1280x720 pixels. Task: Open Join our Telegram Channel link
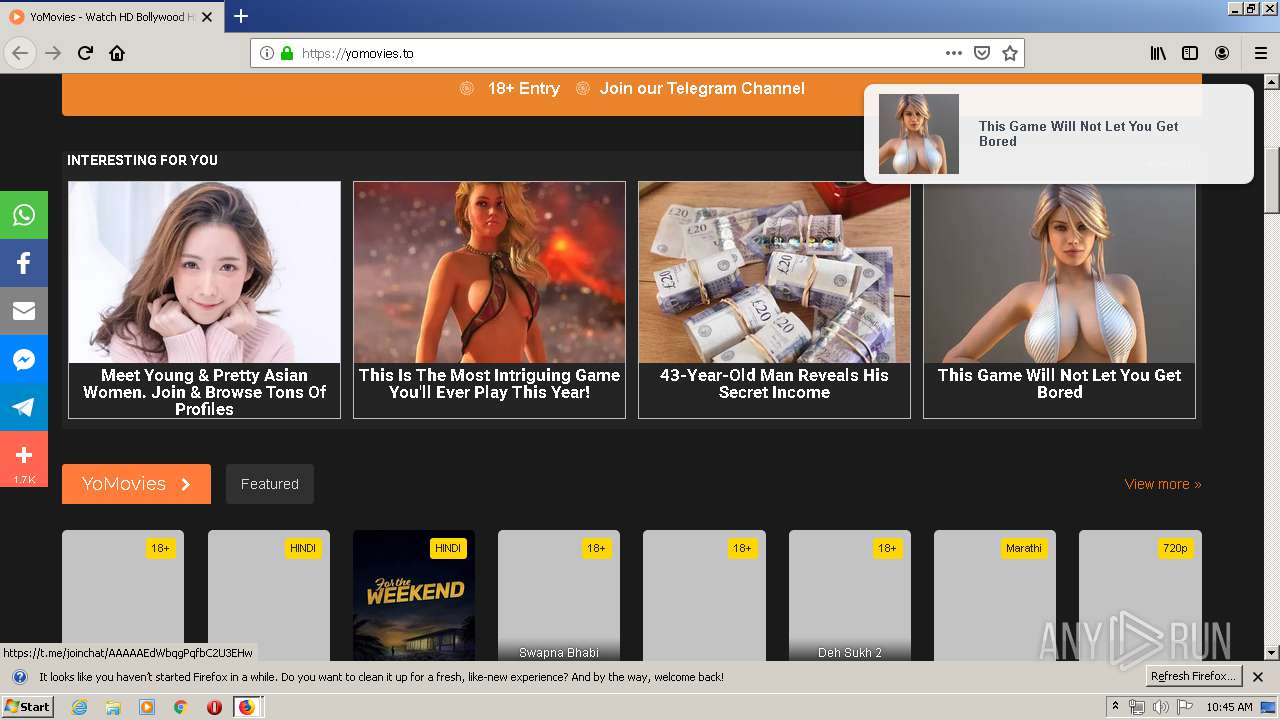point(702,88)
